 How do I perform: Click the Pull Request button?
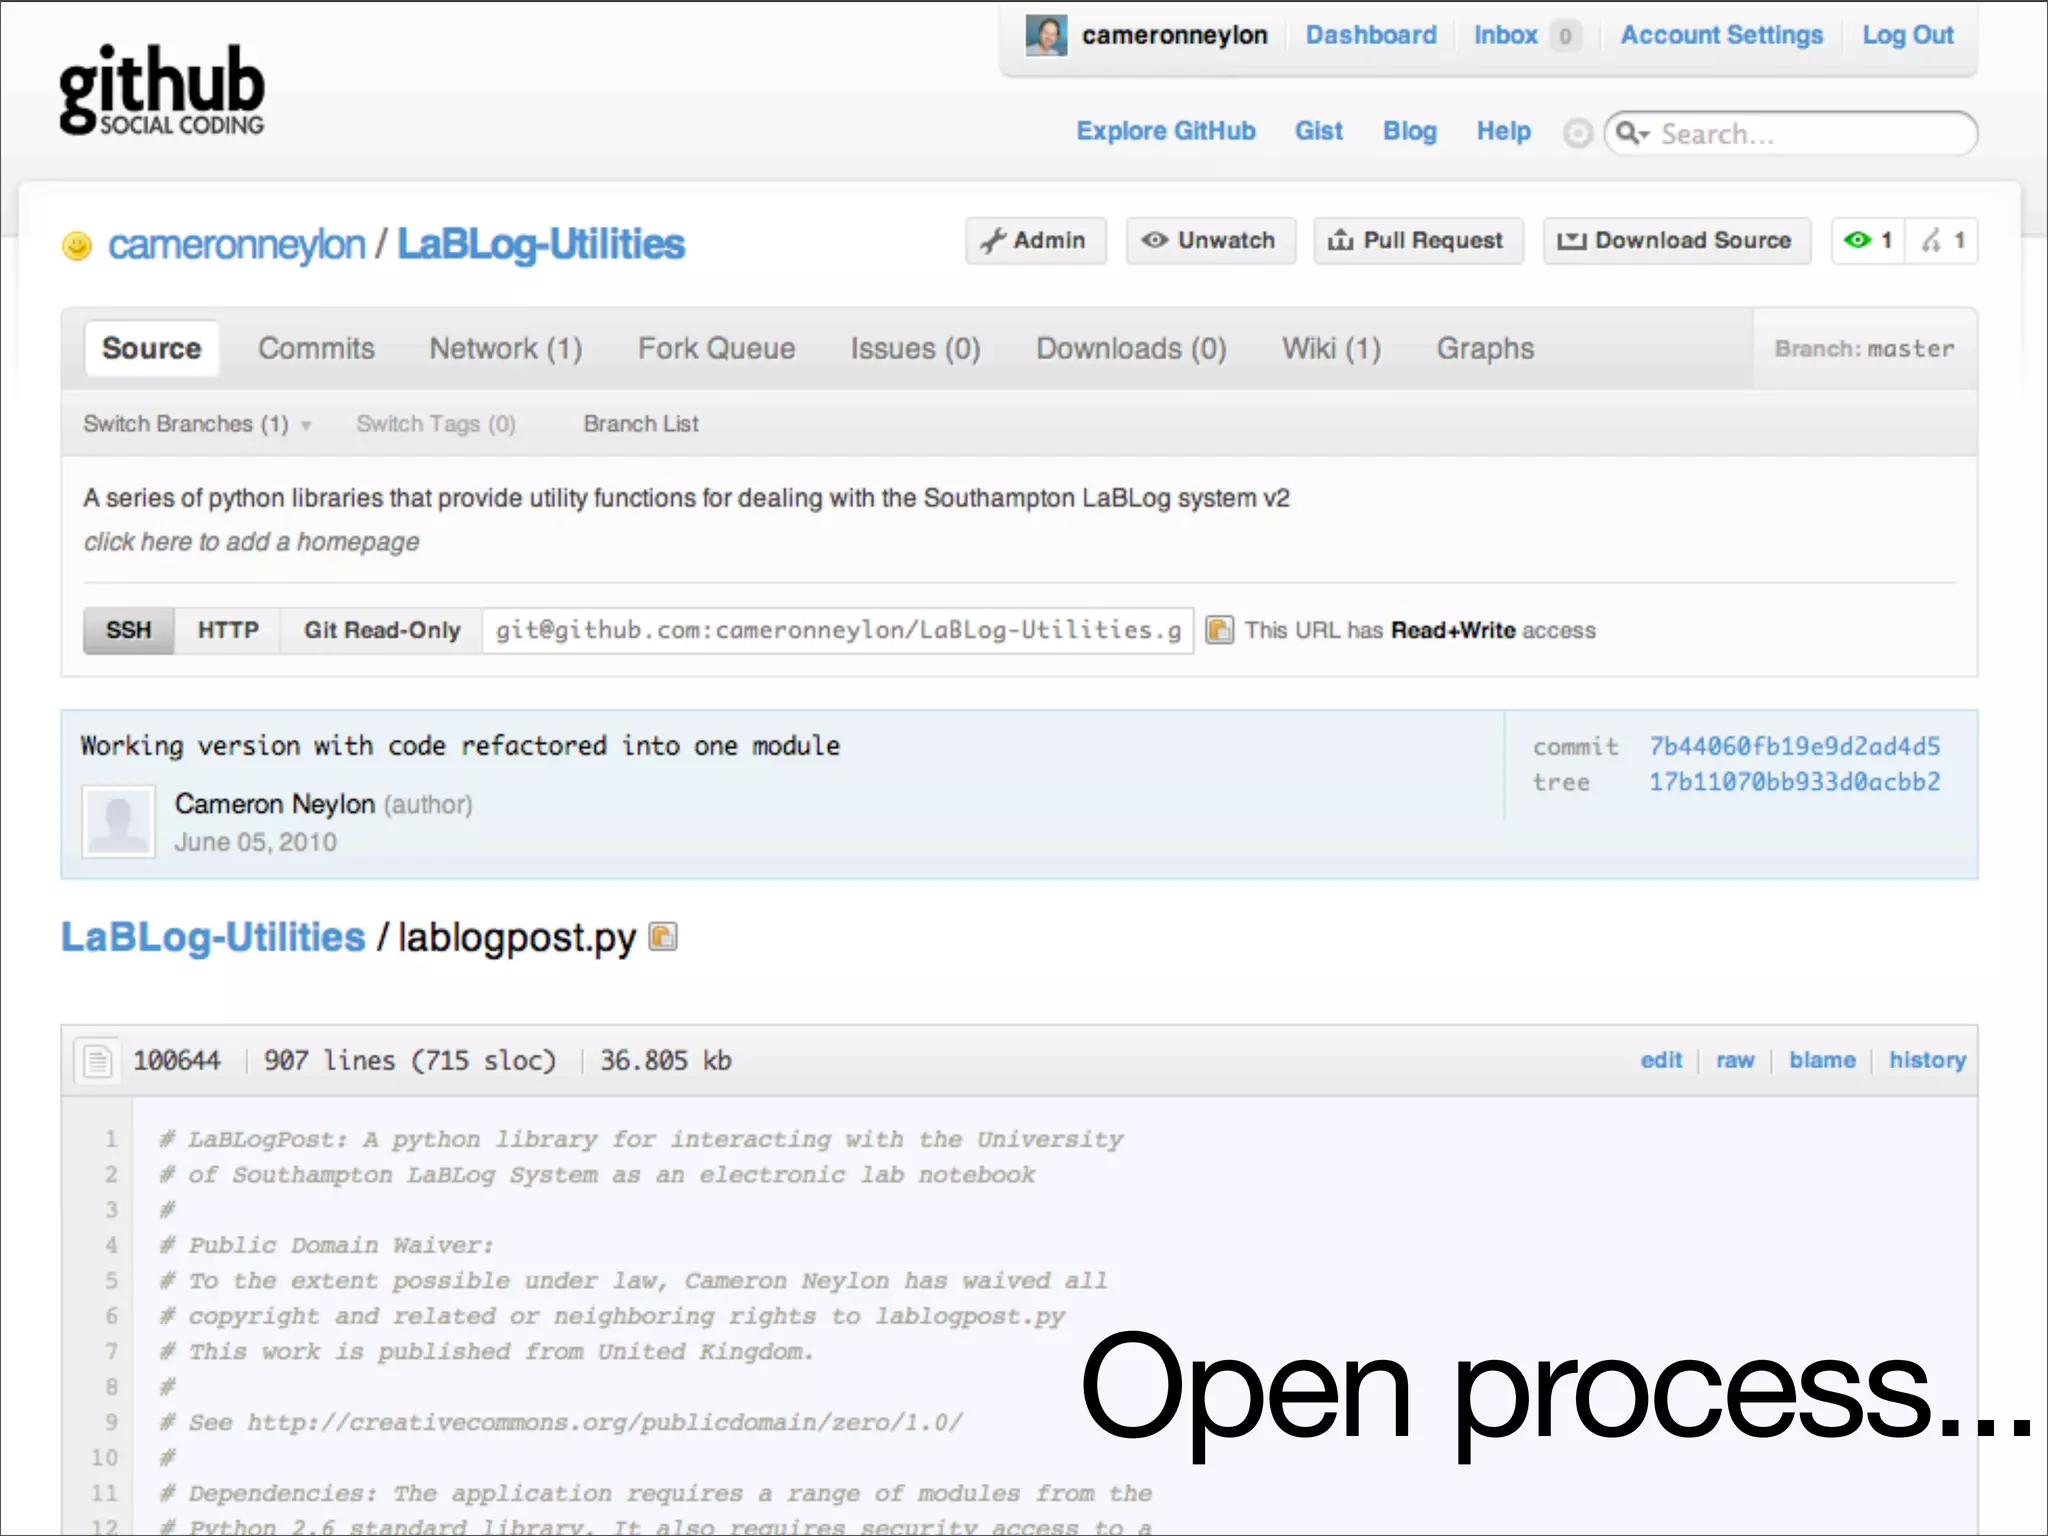click(x=1418, y=241)
